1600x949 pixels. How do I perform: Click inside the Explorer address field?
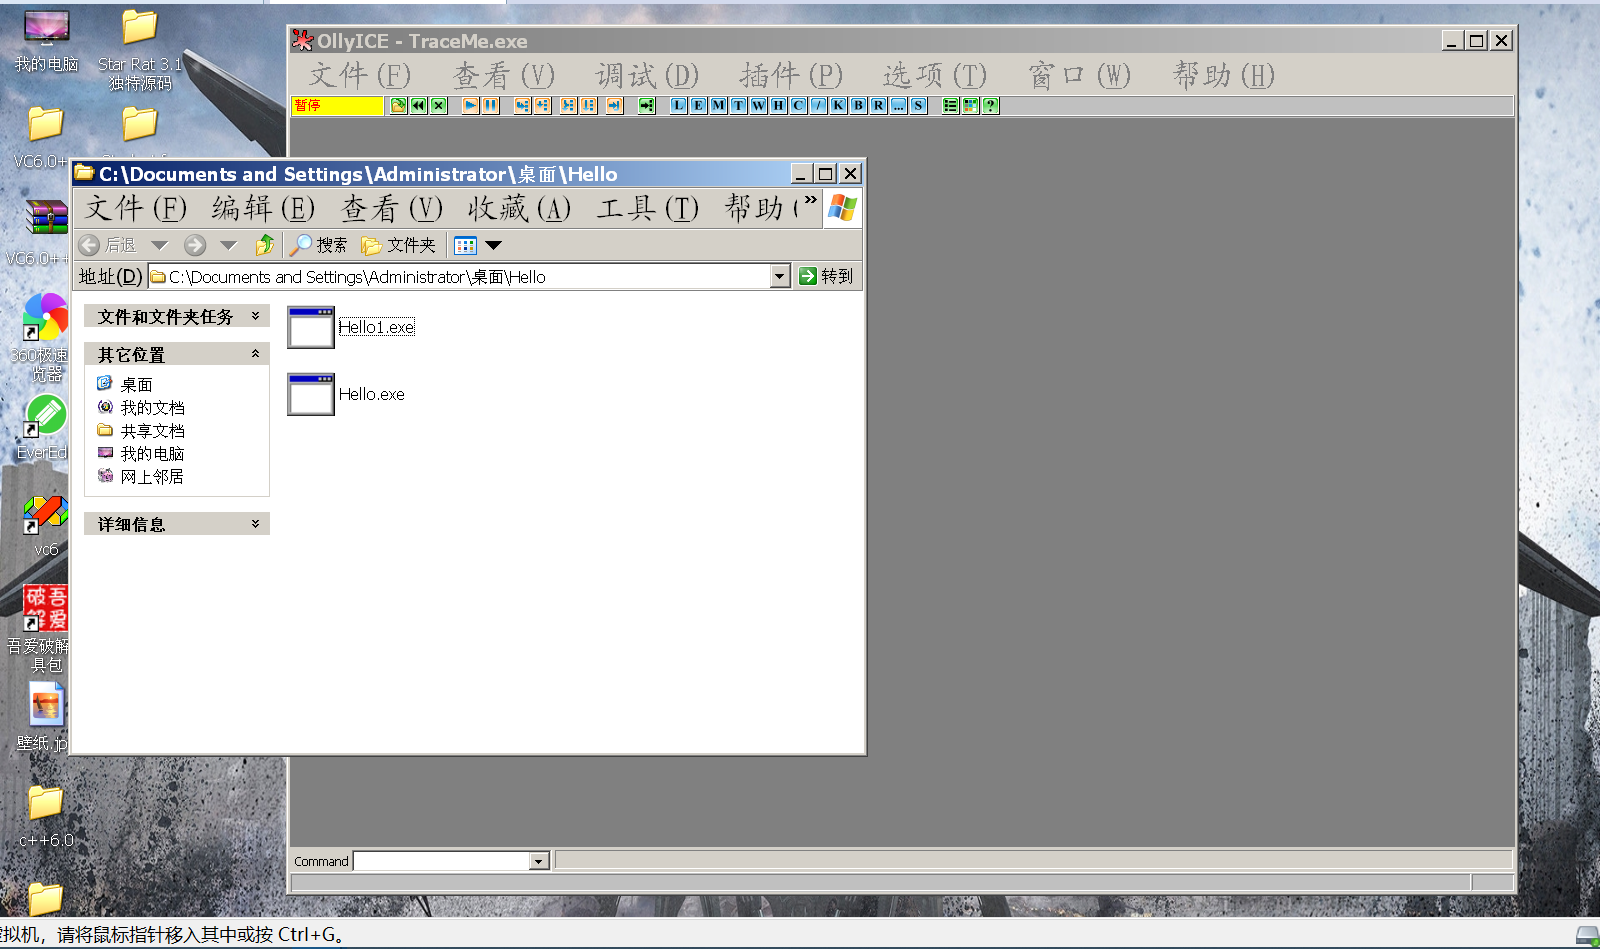(x=460, y=276)
